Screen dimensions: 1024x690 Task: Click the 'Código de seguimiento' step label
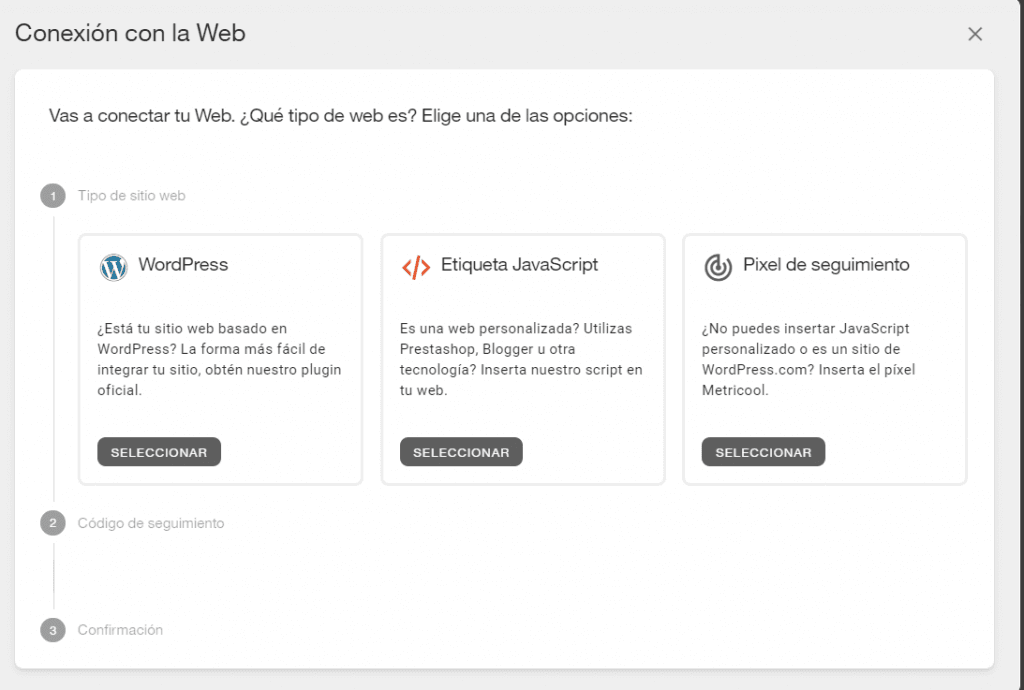point(151,523)
